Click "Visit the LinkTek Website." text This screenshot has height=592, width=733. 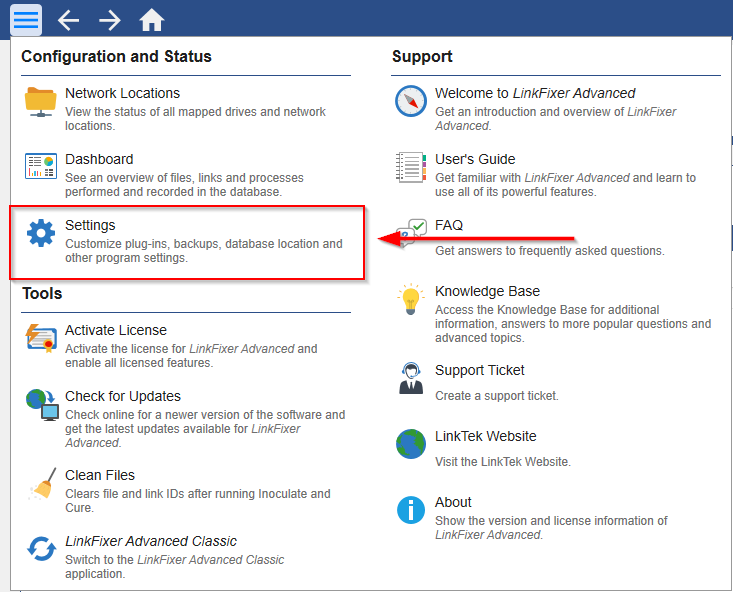(x=503, y=462)
